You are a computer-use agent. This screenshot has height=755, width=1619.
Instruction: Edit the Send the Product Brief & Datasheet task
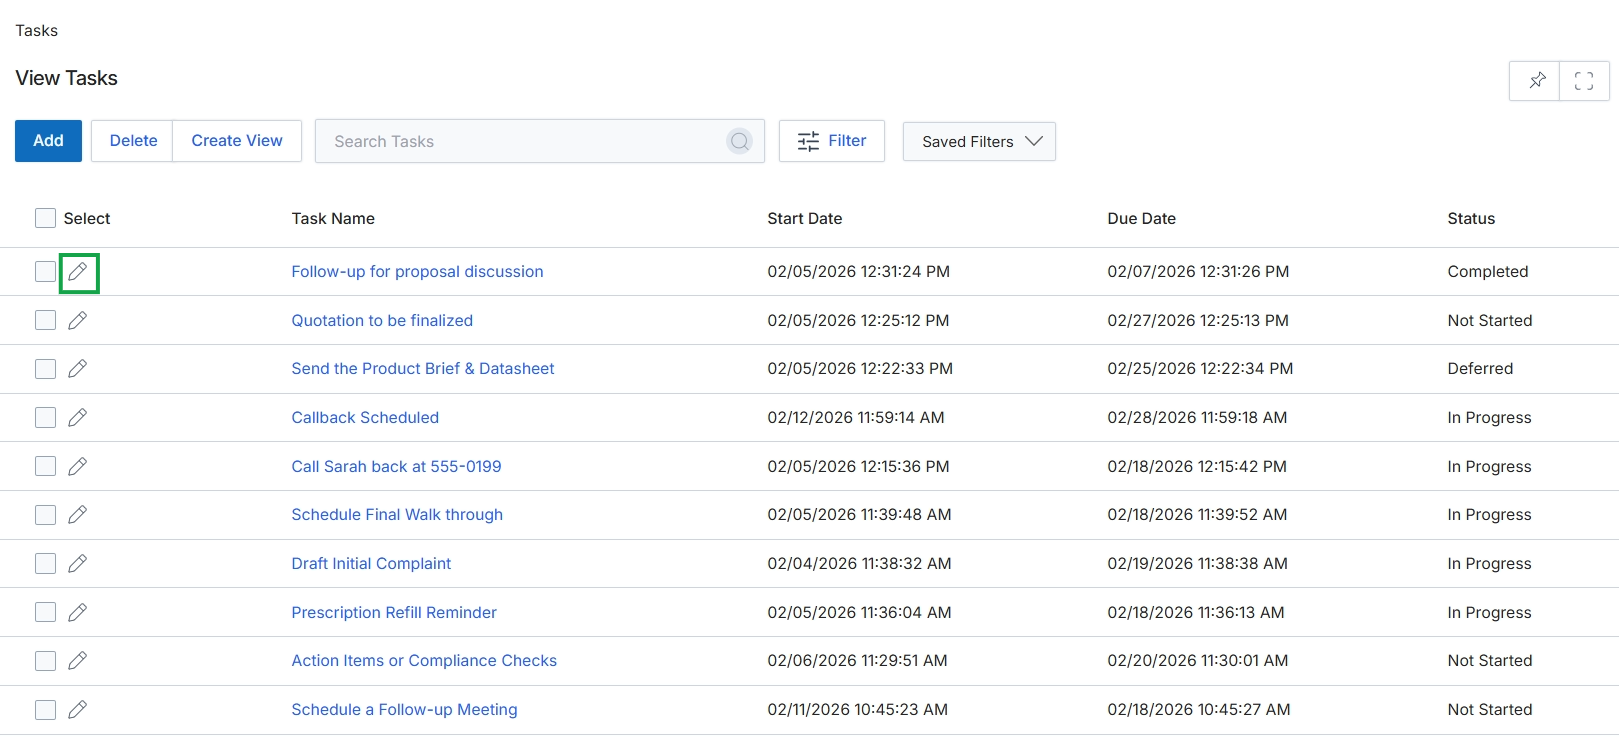click(78, 369)
